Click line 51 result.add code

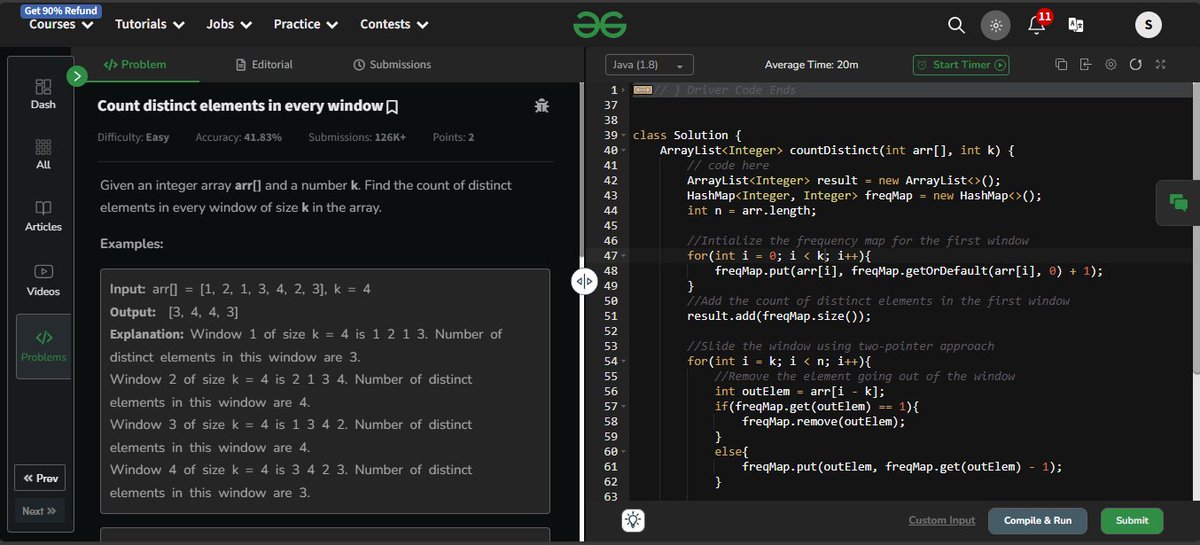778,316
